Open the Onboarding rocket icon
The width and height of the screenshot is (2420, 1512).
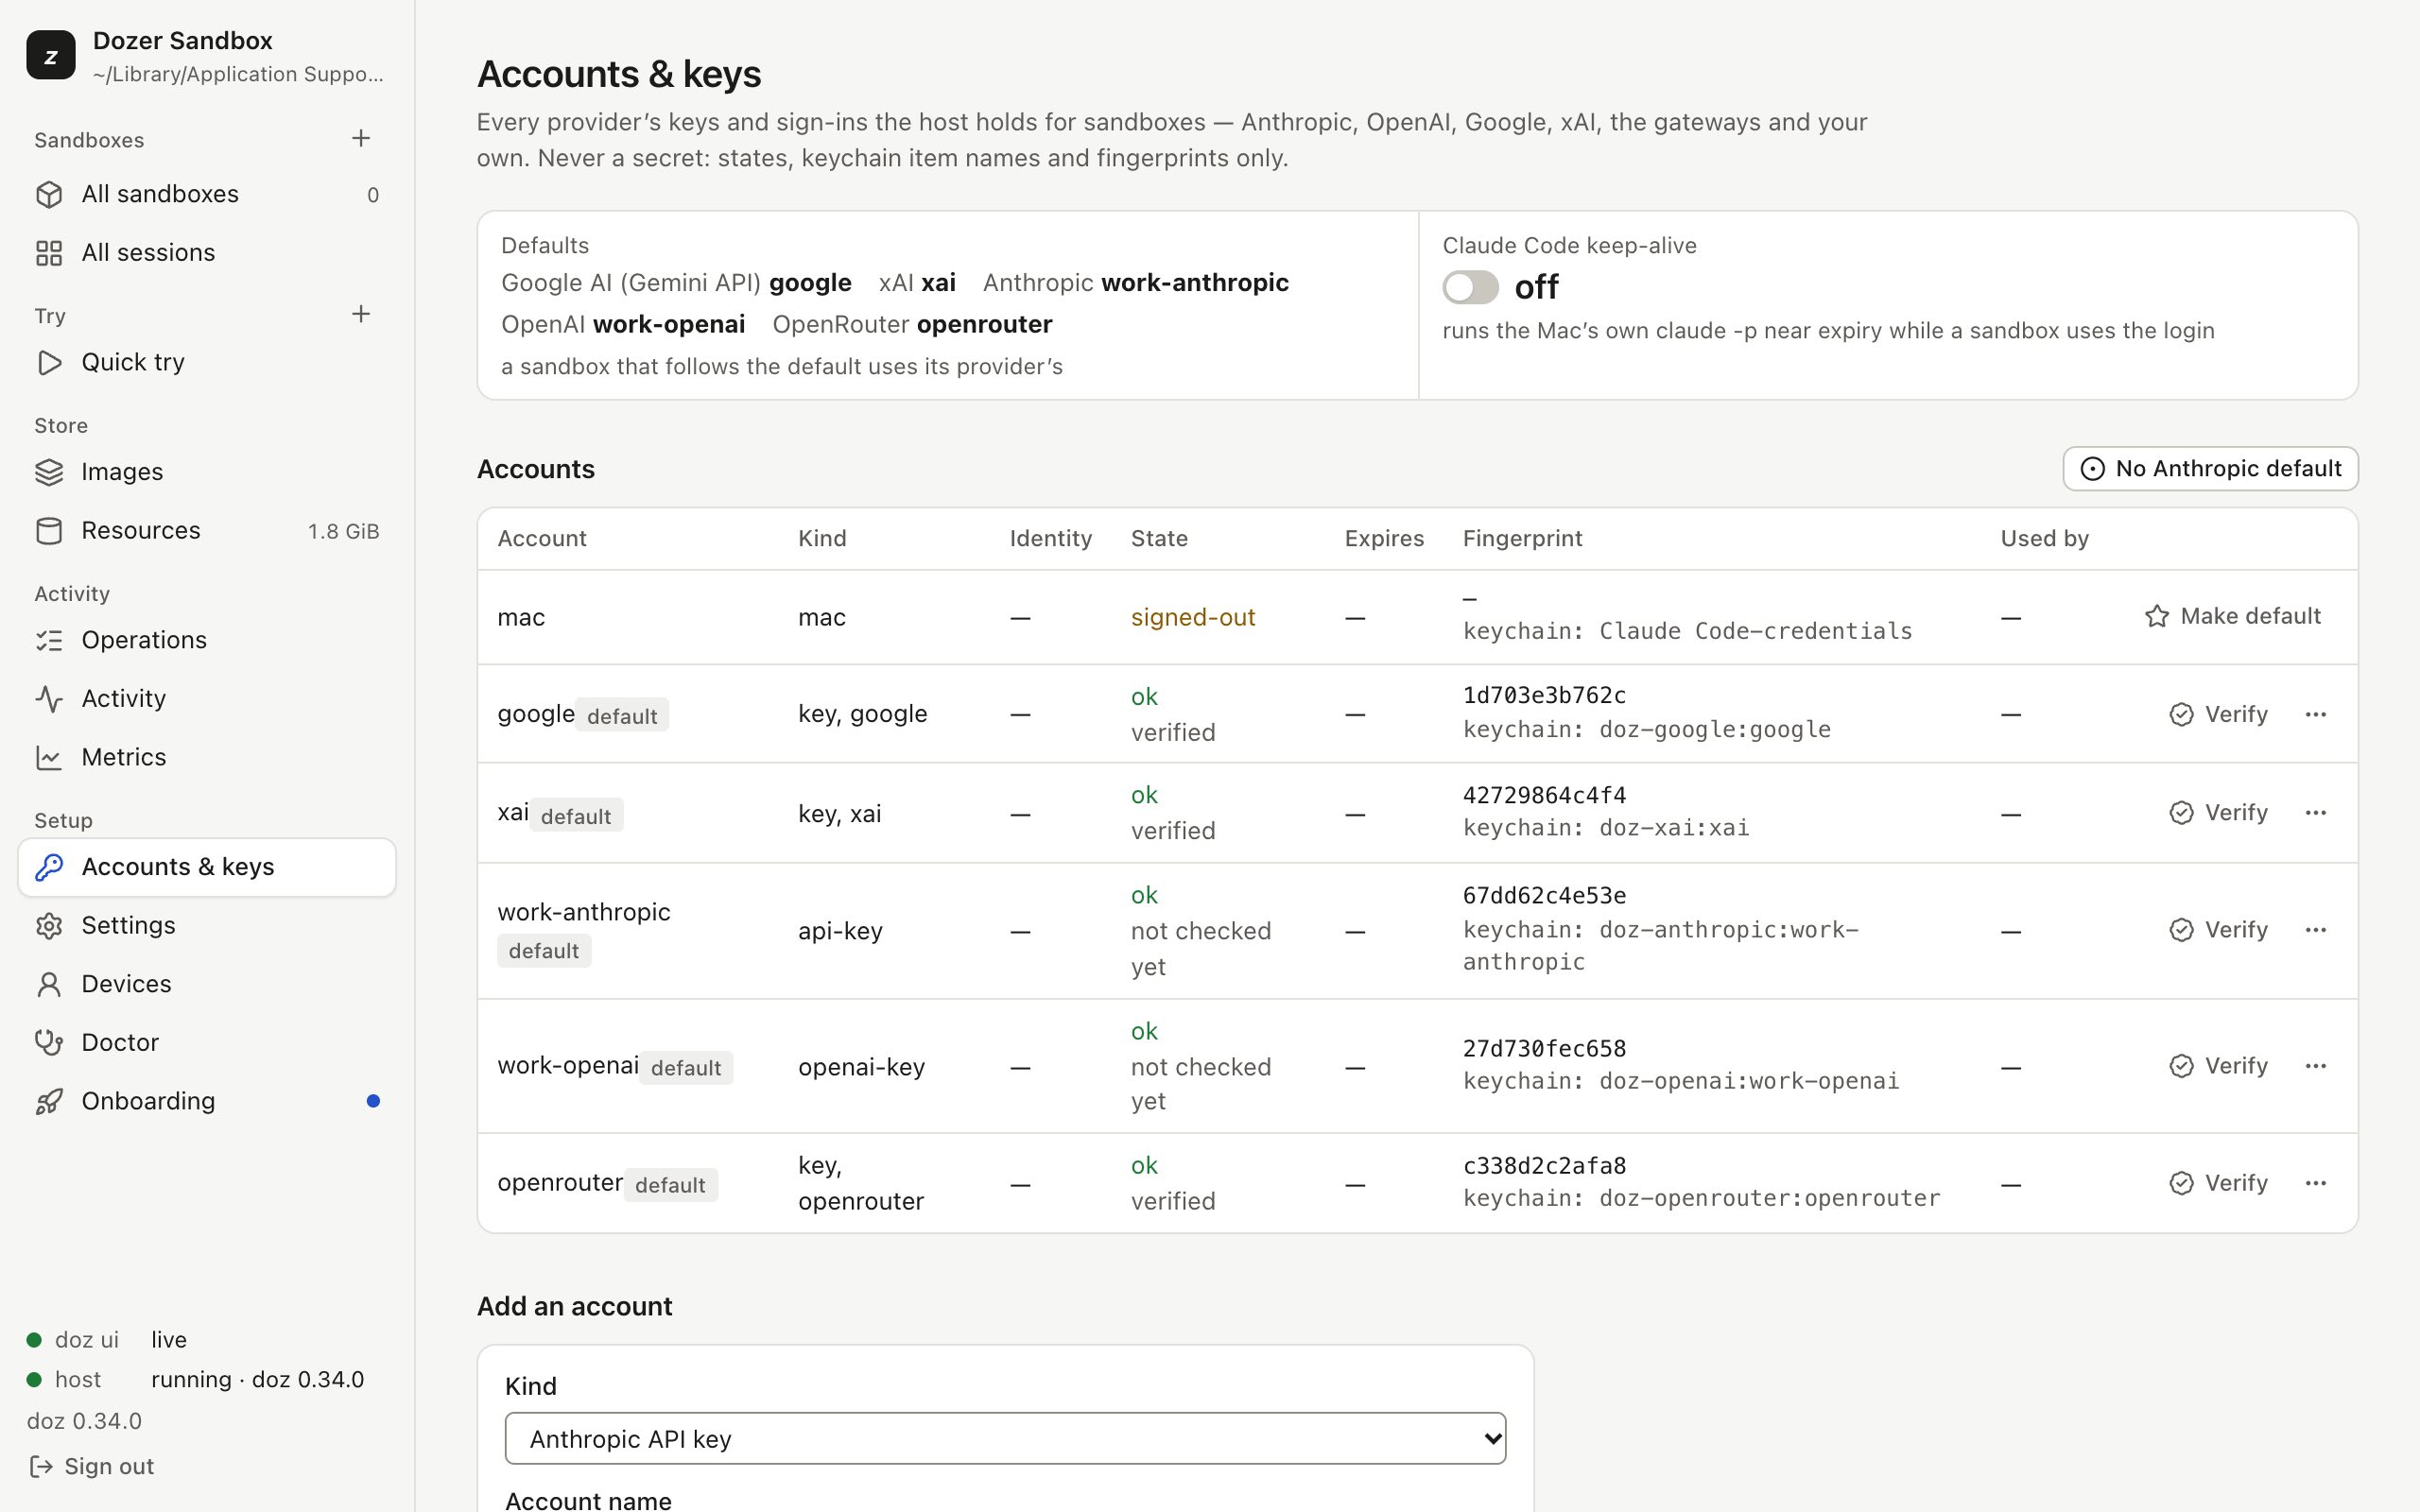click(x=49, y=1101)
